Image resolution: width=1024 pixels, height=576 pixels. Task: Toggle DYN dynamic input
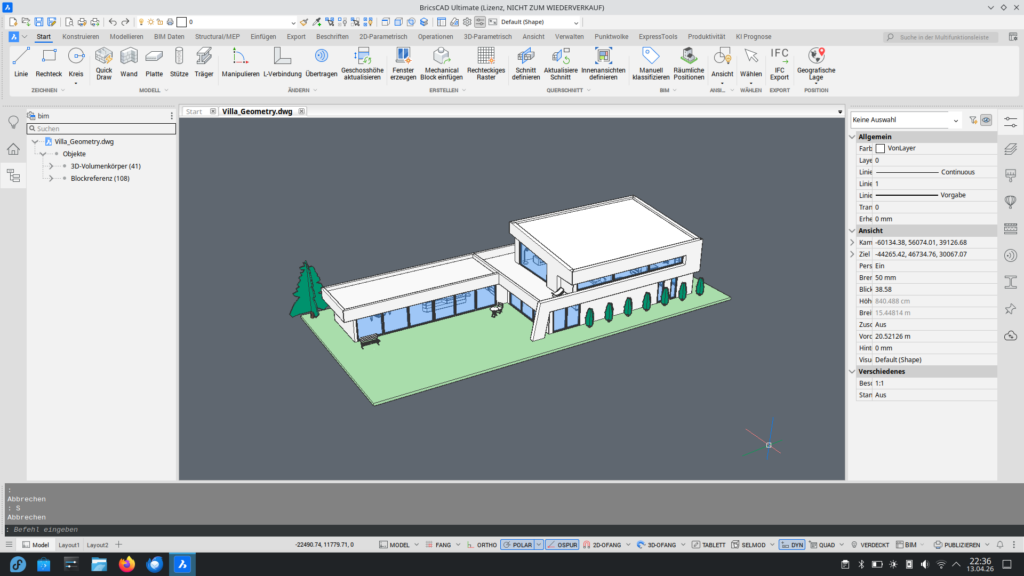point(793,545)
